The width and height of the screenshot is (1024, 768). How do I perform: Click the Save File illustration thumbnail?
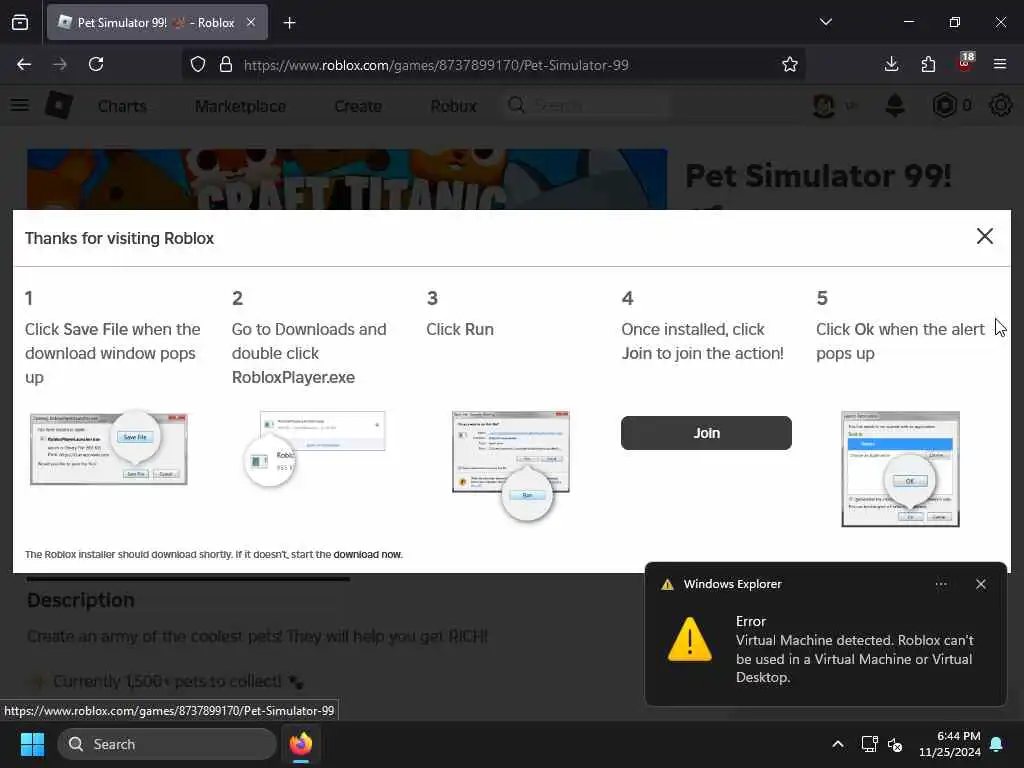pyautogui.click(x=108, y=447)
